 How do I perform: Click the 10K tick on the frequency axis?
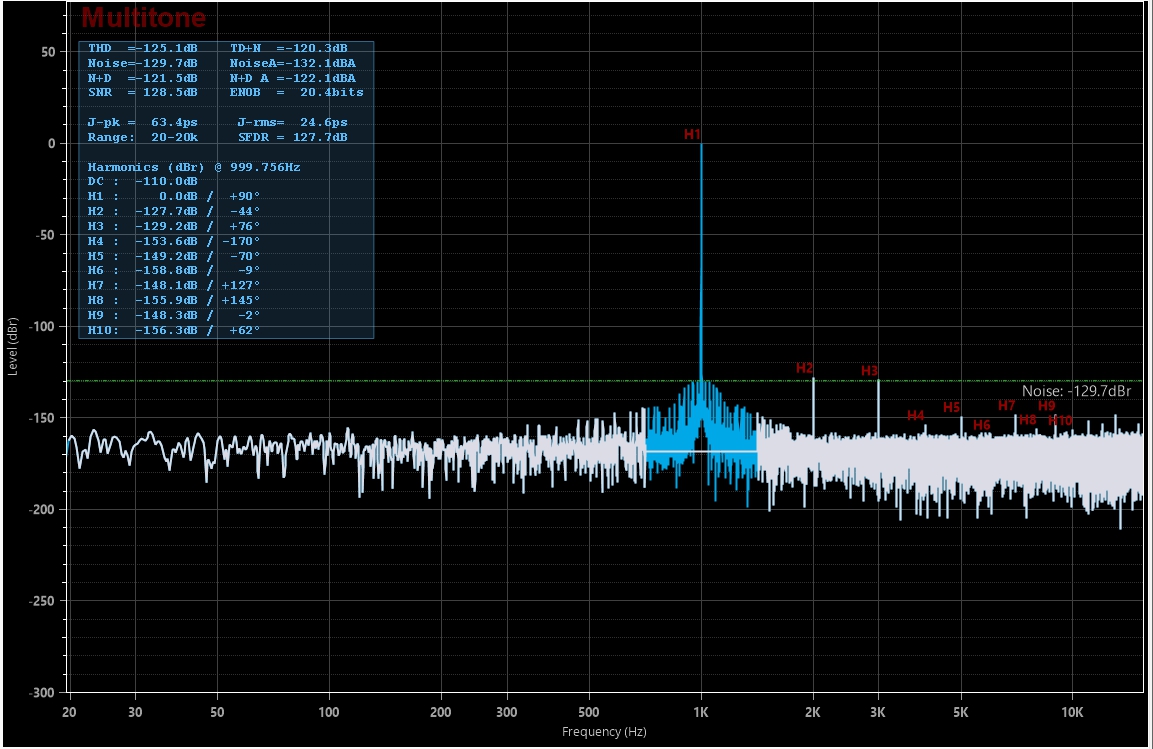(x=1072, y=712)
